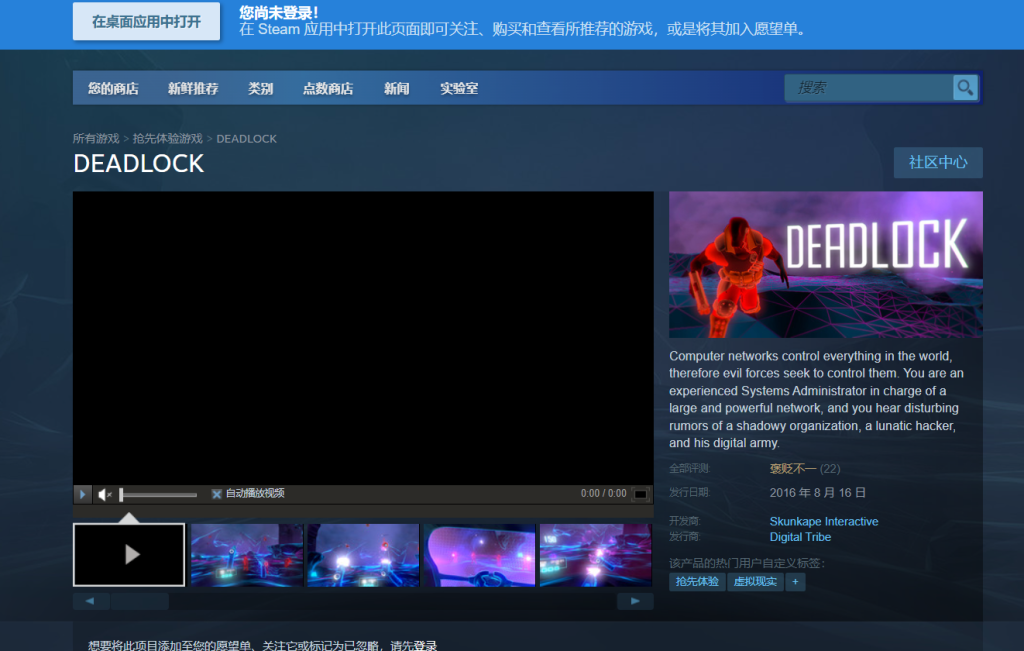Screen dimensions: 1024x651
Task: Toggle fullscreen on the video player
Action: 641,494
